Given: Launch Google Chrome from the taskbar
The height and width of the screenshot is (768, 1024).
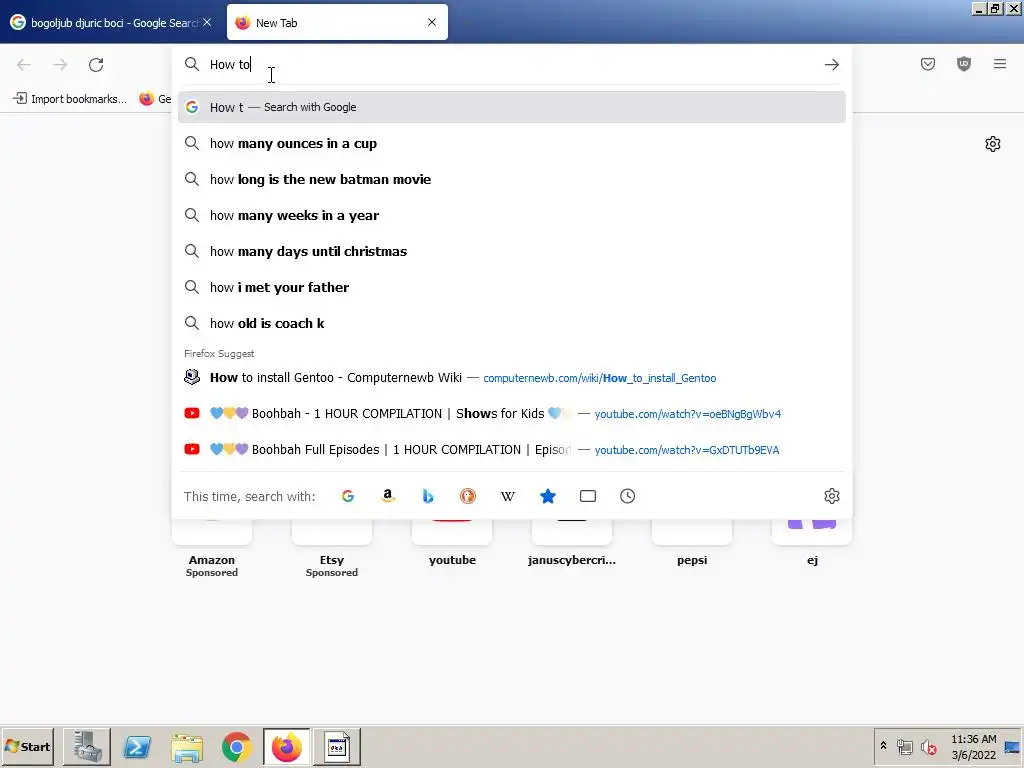Looking at the screenshot, I should pos(236,746).
